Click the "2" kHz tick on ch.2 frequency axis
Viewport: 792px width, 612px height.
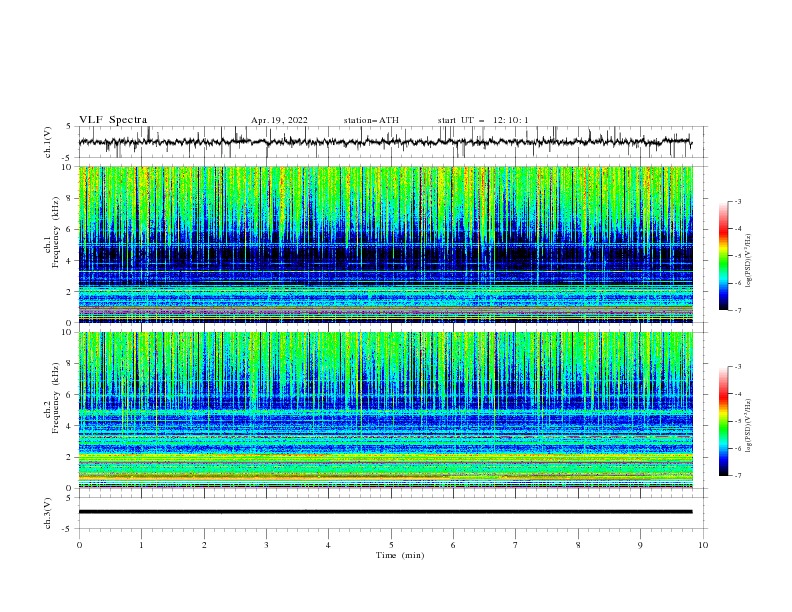pyautogui.click(x=69, y=457)
